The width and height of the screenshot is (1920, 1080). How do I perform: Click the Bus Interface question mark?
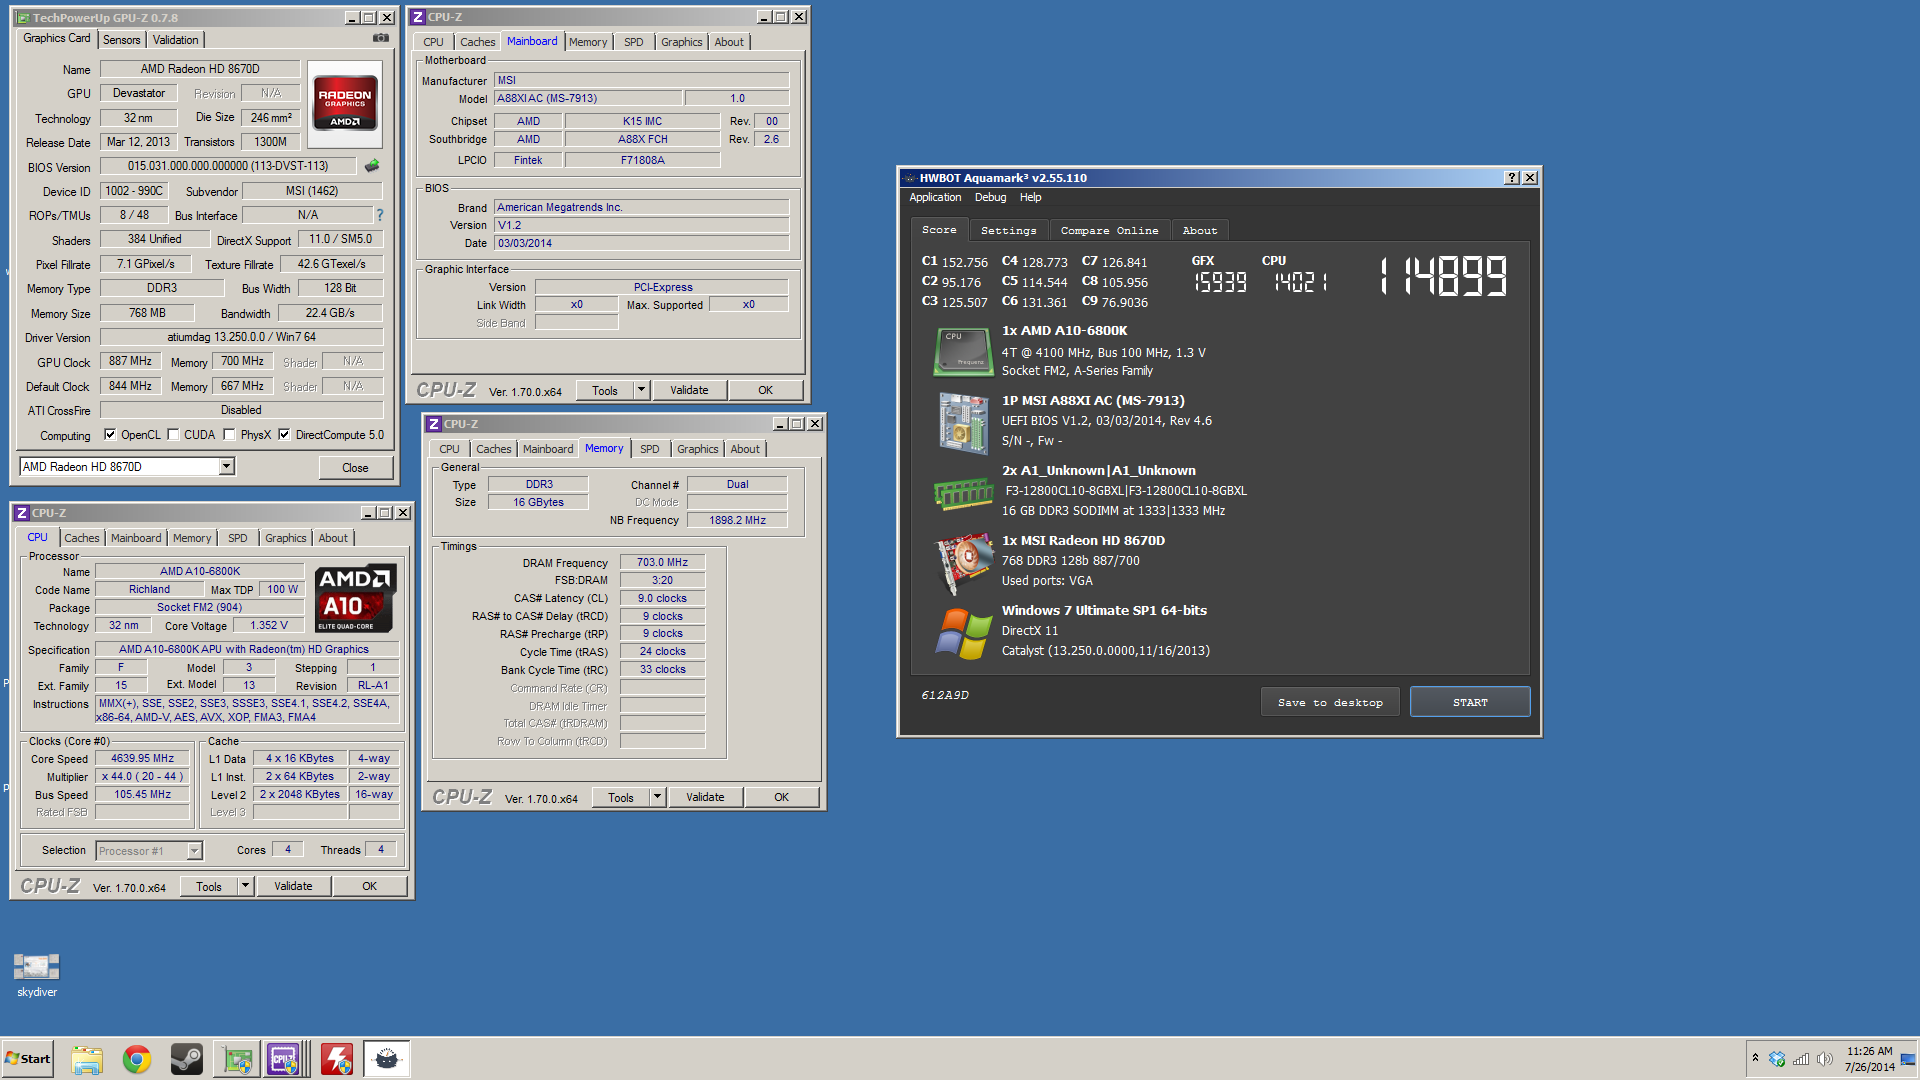tap(379, 215)
